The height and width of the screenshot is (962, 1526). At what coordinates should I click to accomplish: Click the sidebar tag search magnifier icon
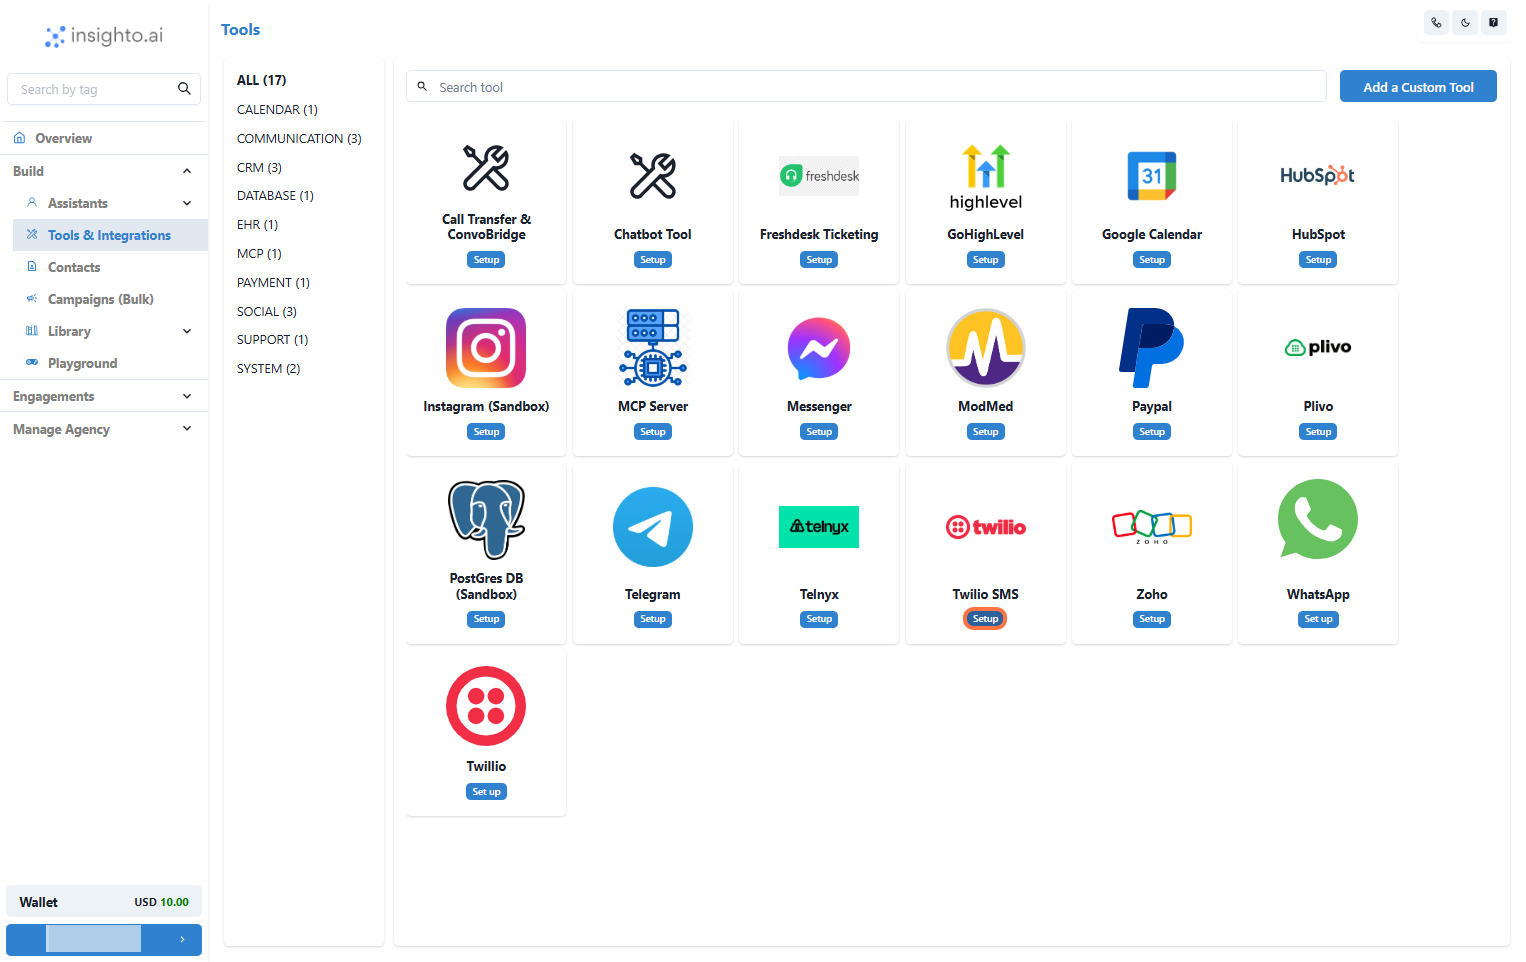point(184,89)
